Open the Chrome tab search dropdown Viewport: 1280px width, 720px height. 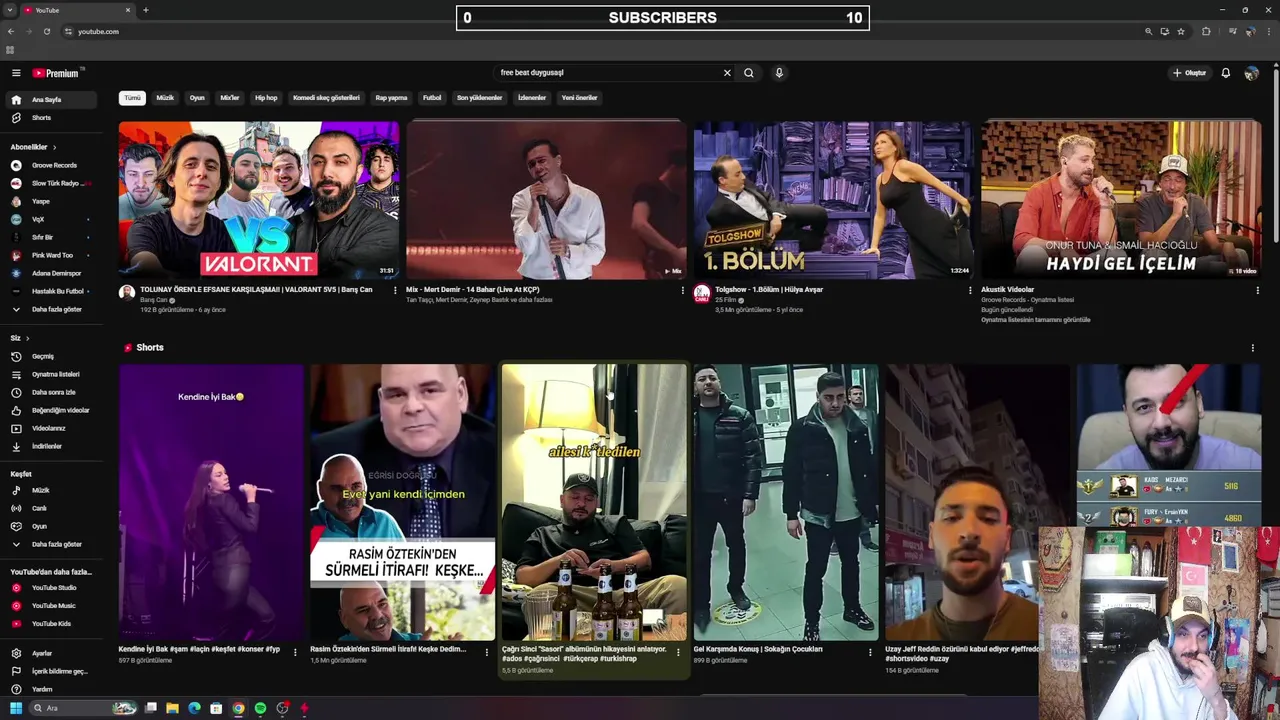click(x=10, y=10)
